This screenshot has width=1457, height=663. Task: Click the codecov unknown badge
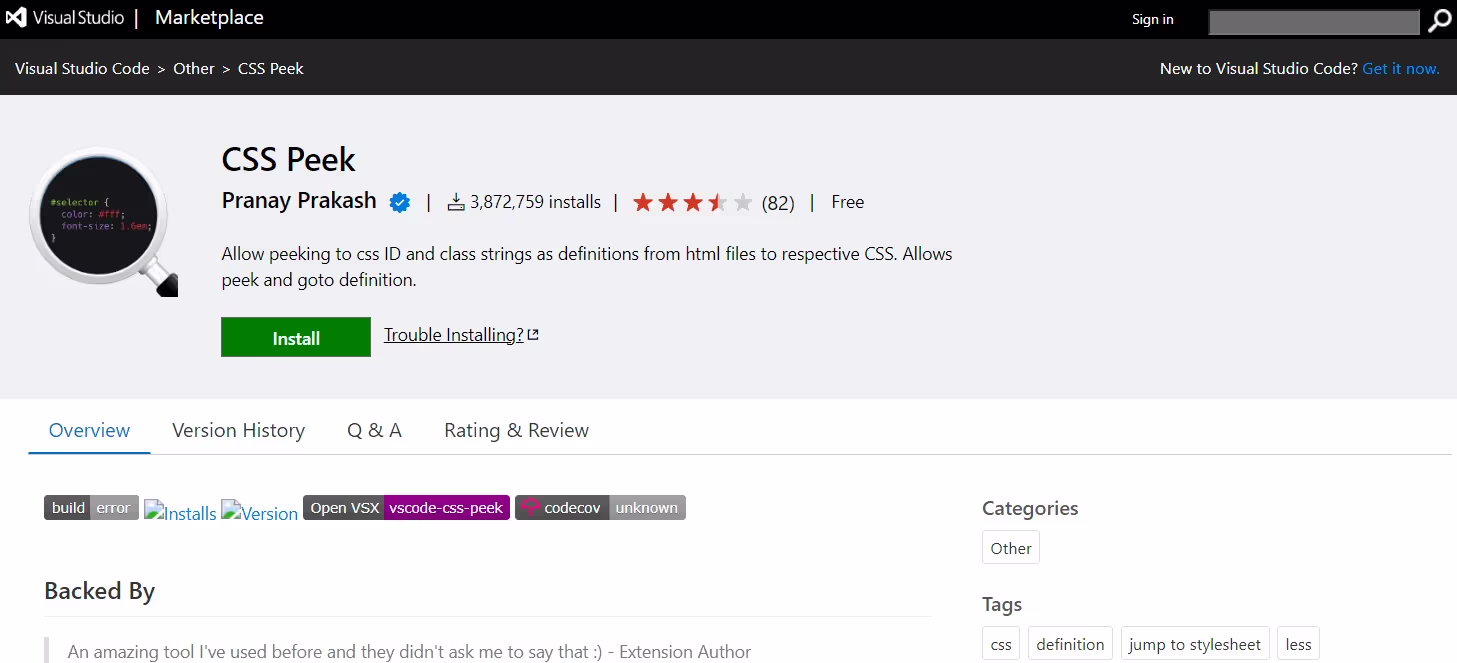[x=600, y=508]
